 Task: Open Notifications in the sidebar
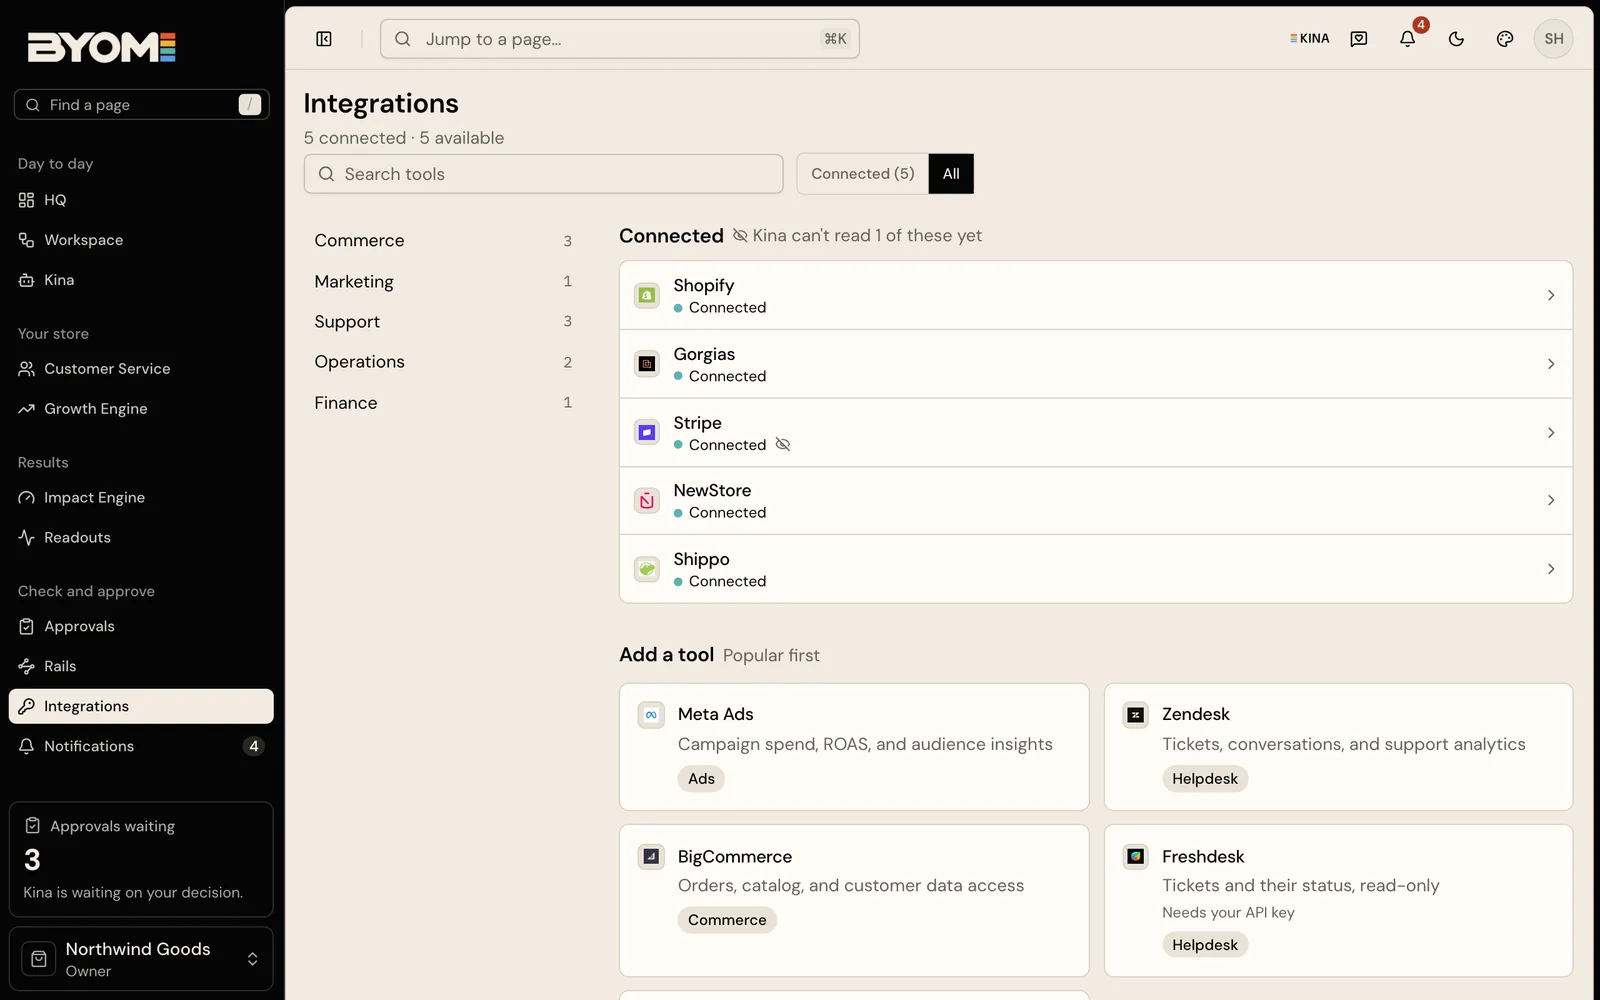141,746
